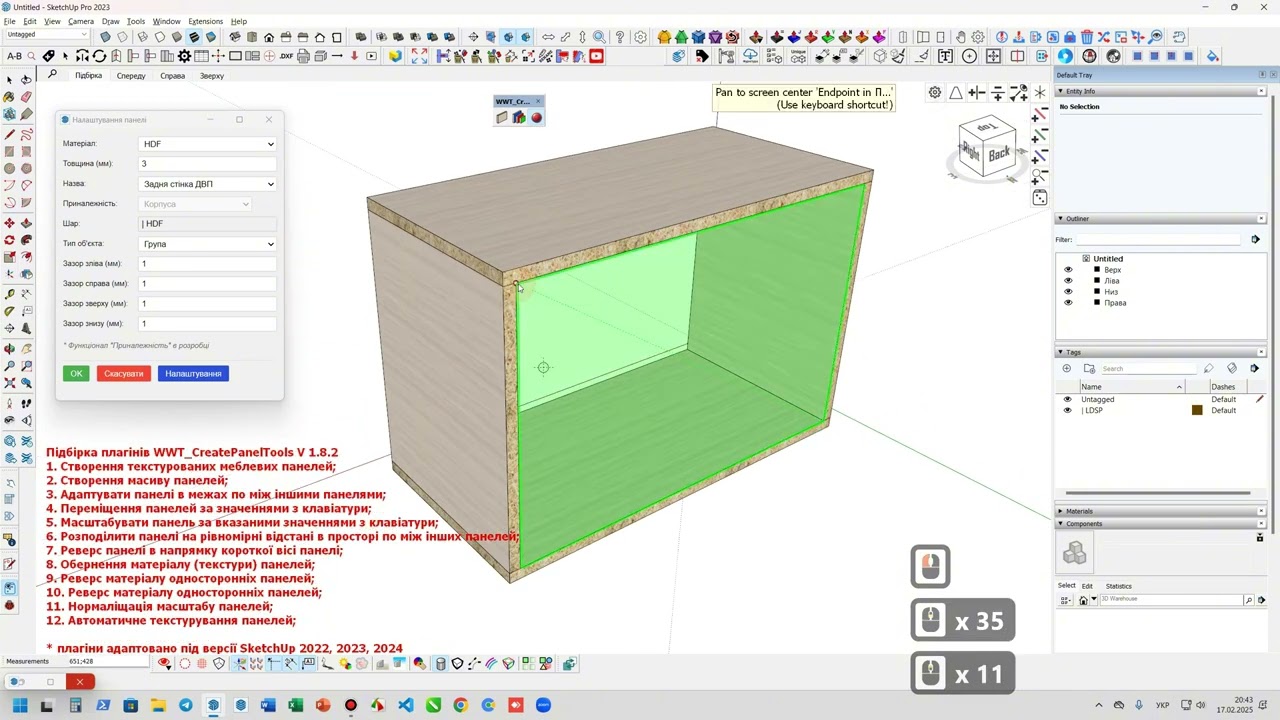
Task: Click the Name column header in Tags
Action: [1132, 387]
